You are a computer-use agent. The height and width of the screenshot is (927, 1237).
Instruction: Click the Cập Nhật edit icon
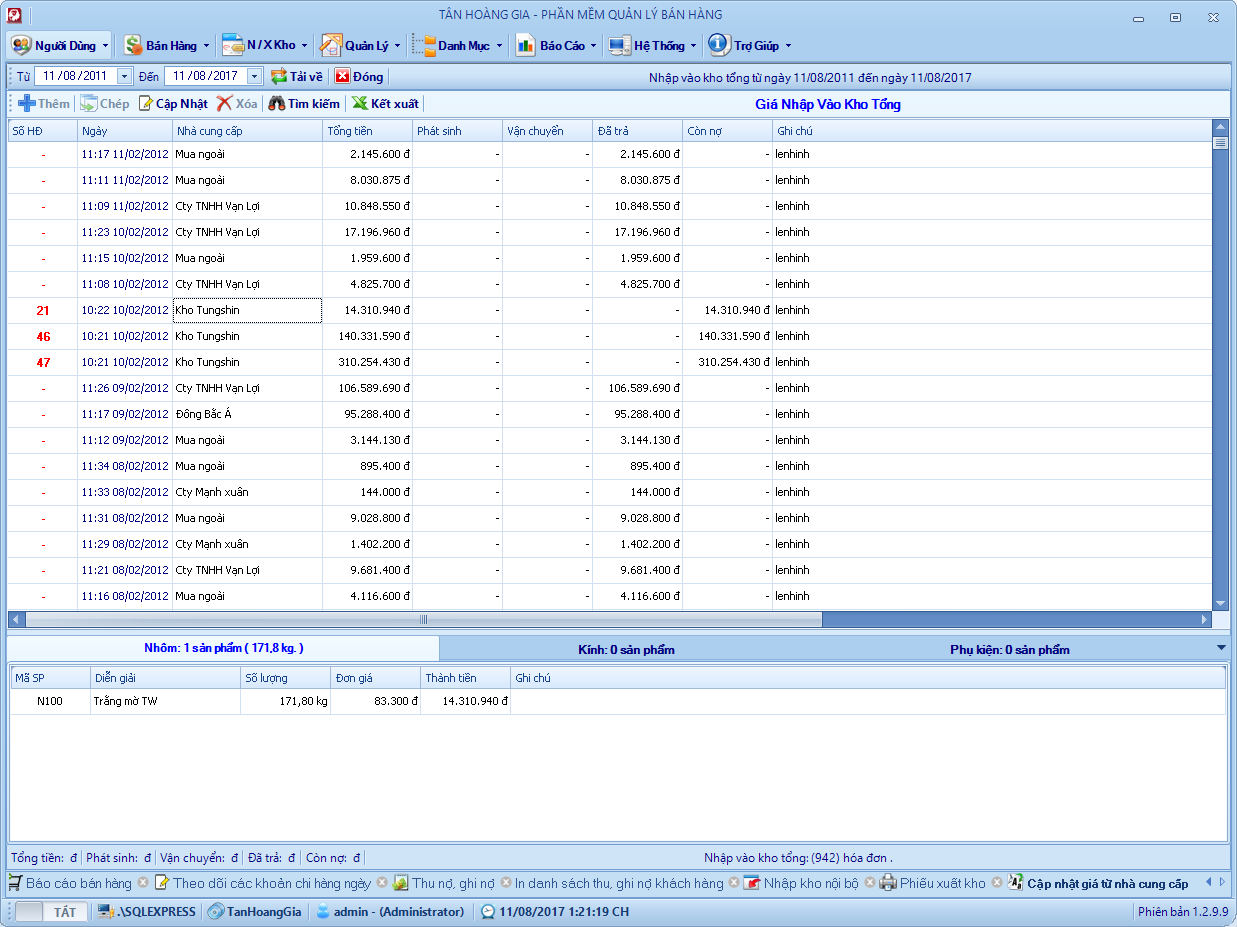pos(146,104)
